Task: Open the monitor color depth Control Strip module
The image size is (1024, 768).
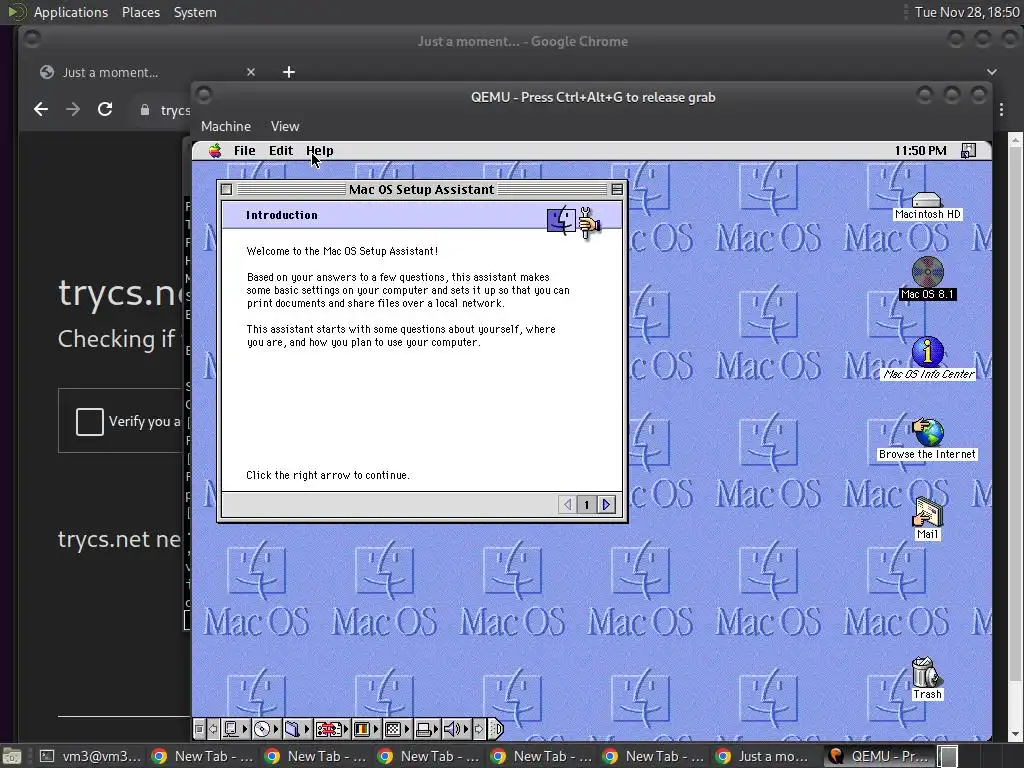Action: click(366, 729)
